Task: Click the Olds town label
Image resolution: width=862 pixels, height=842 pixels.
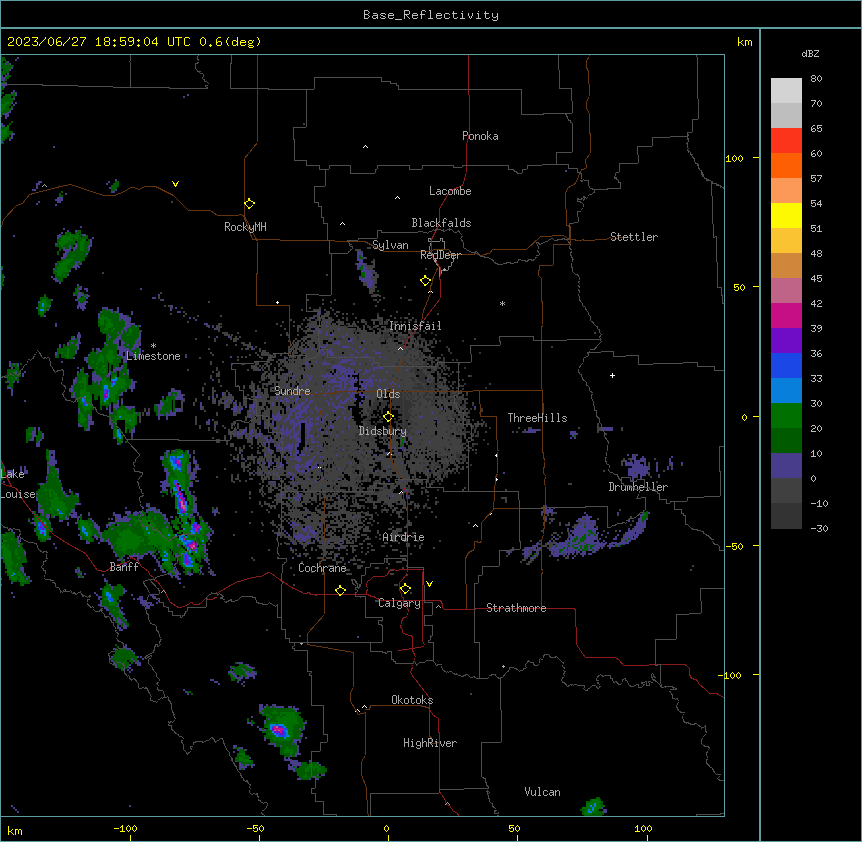Action: pos(388,394)
